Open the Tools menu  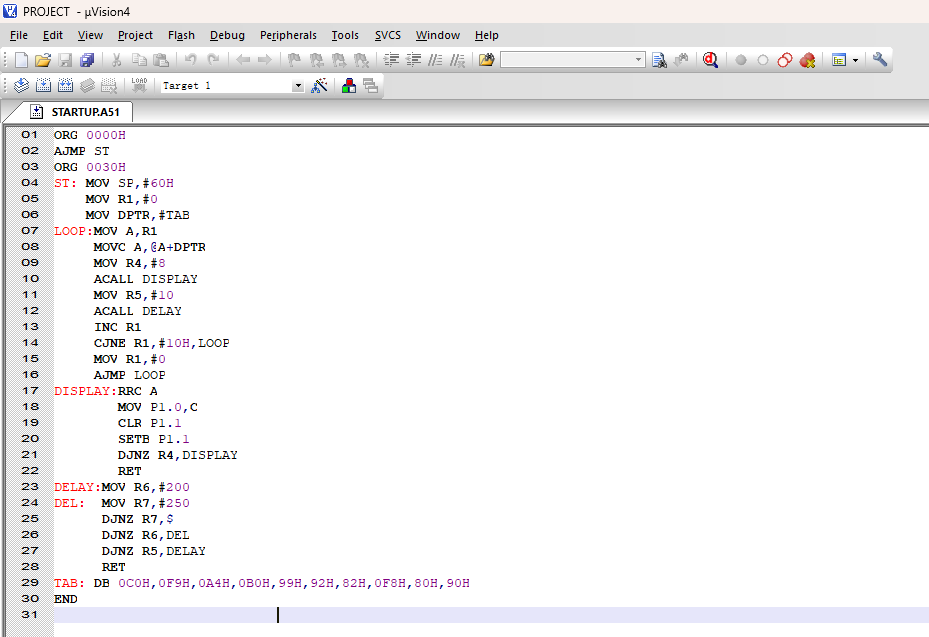(x=345, y=36)
